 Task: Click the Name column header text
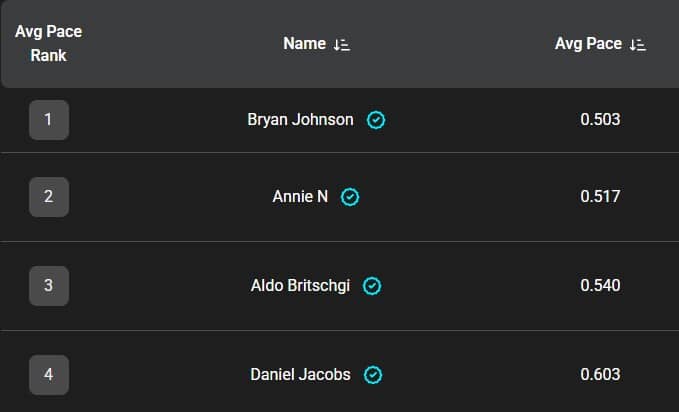coord(304,44)
